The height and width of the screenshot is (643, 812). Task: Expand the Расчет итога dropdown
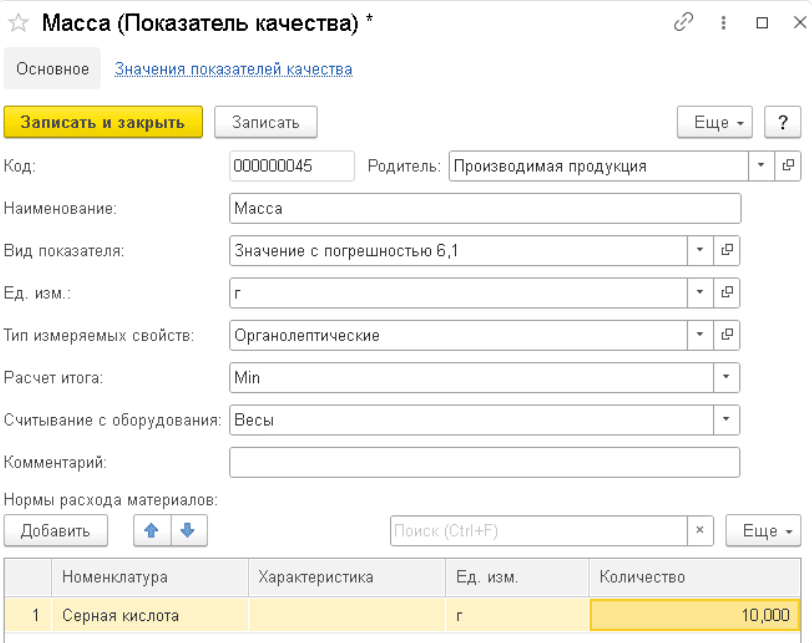pos(726,377)
